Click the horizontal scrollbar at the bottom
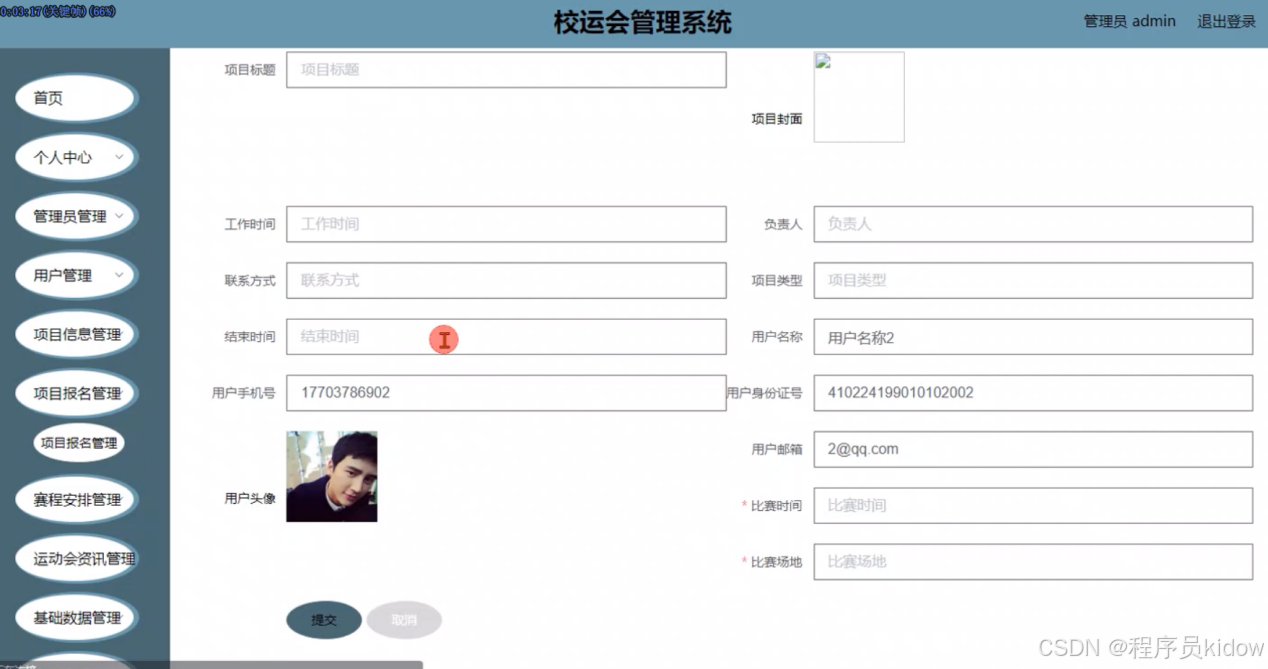The height and width of the screenshot is (669, 1268). tap(295, 662)
